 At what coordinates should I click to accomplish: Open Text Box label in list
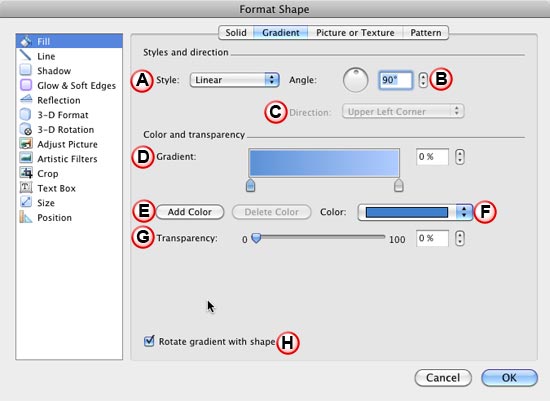56,188
